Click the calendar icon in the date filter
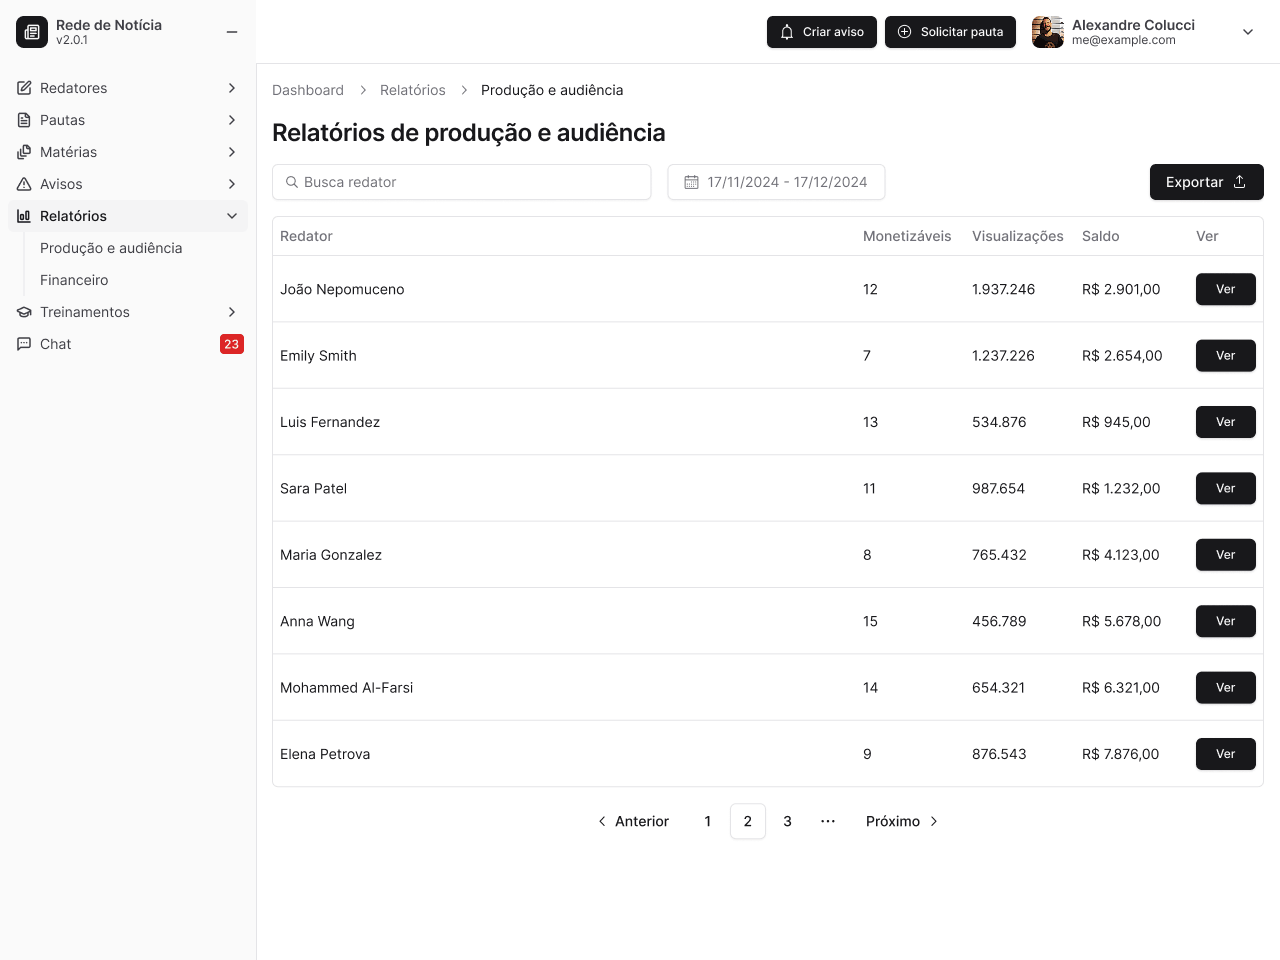This screenshot has width=1280, height=960. (x=692, y=182)
